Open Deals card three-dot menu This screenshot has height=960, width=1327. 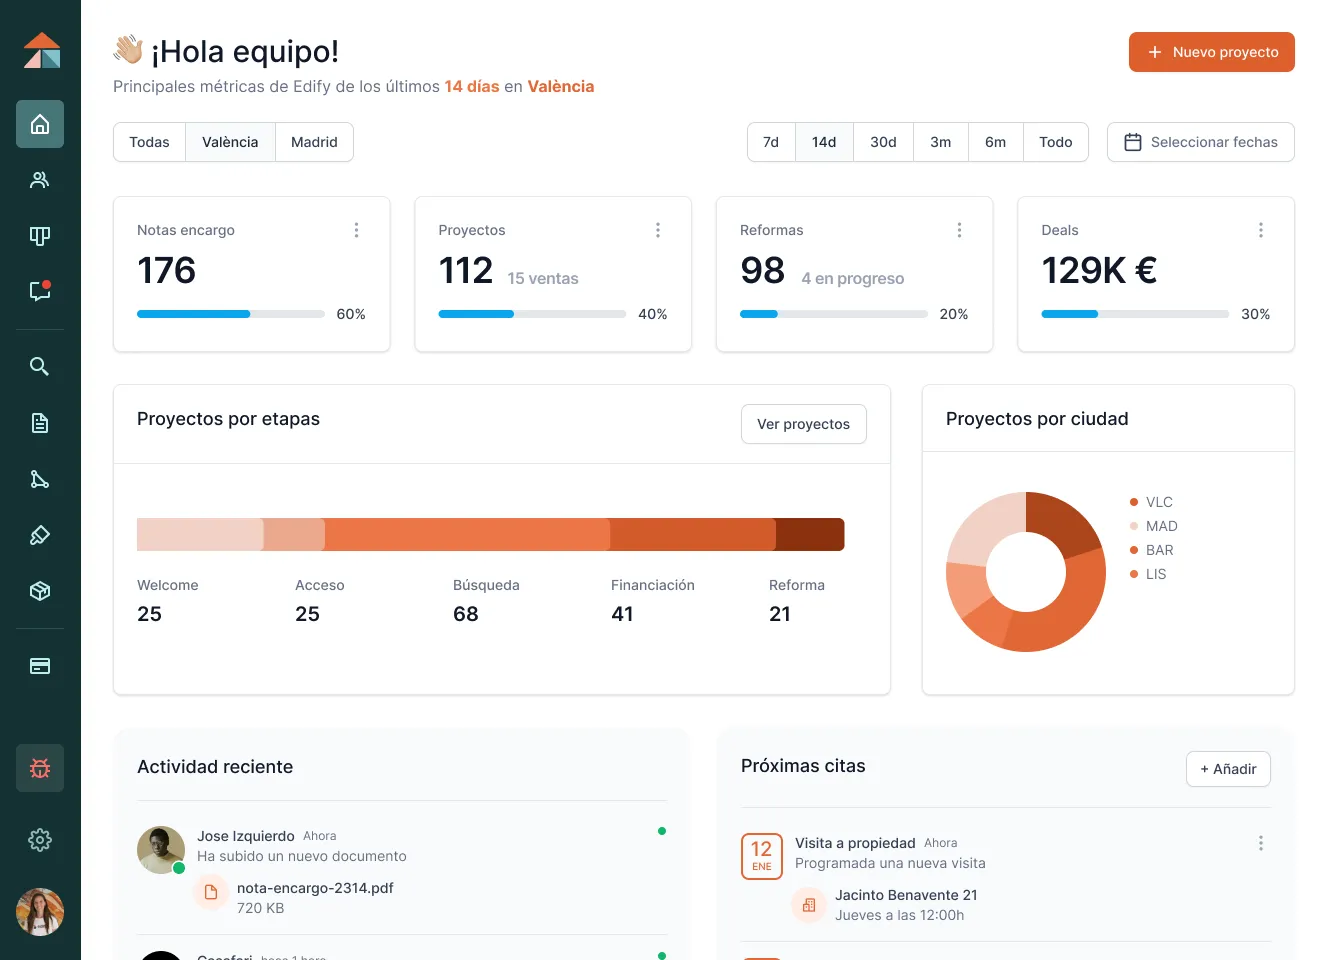pos(1260,230)
